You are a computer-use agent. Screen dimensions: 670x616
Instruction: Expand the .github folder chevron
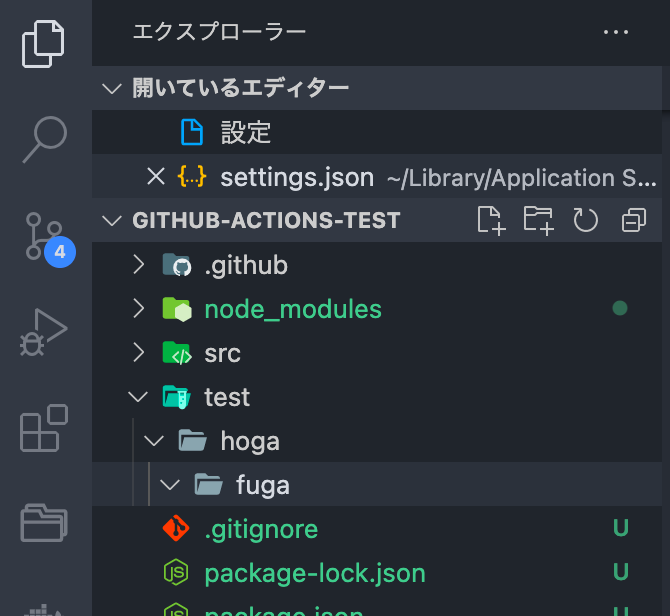click(x=138, y=264)
